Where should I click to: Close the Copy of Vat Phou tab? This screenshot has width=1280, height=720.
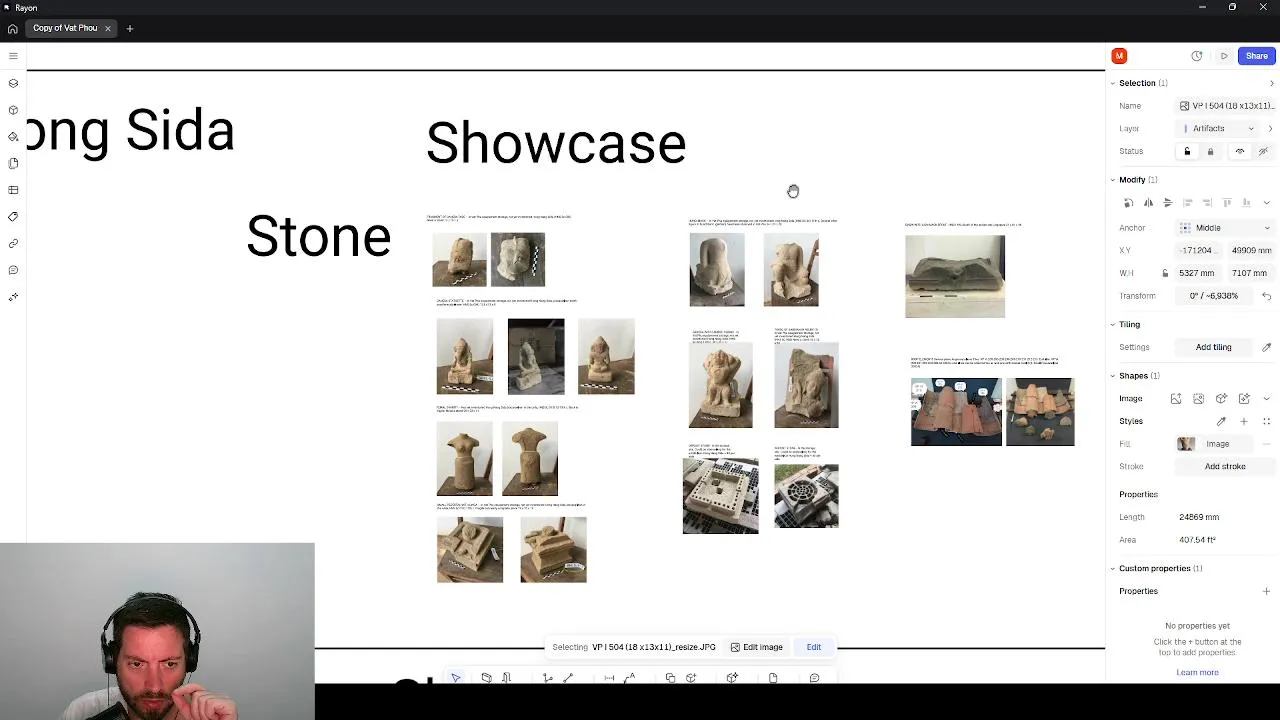click(x=108, y=28)
